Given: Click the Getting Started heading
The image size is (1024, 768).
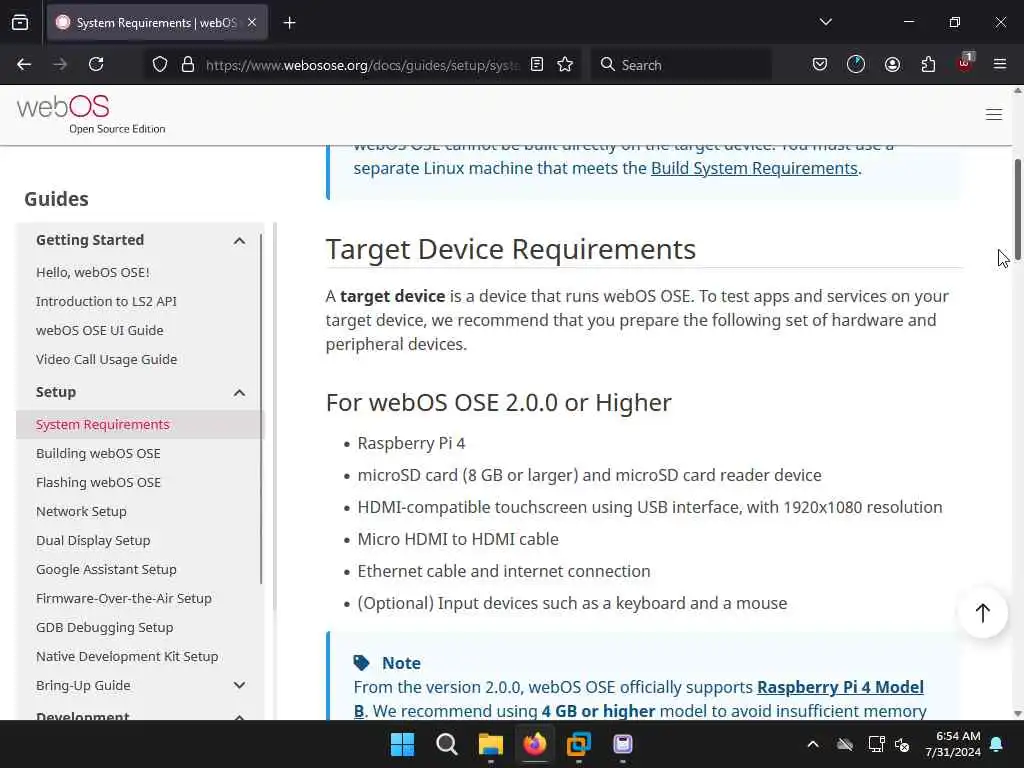Looking at the screenshot, I should pos(89,240).
